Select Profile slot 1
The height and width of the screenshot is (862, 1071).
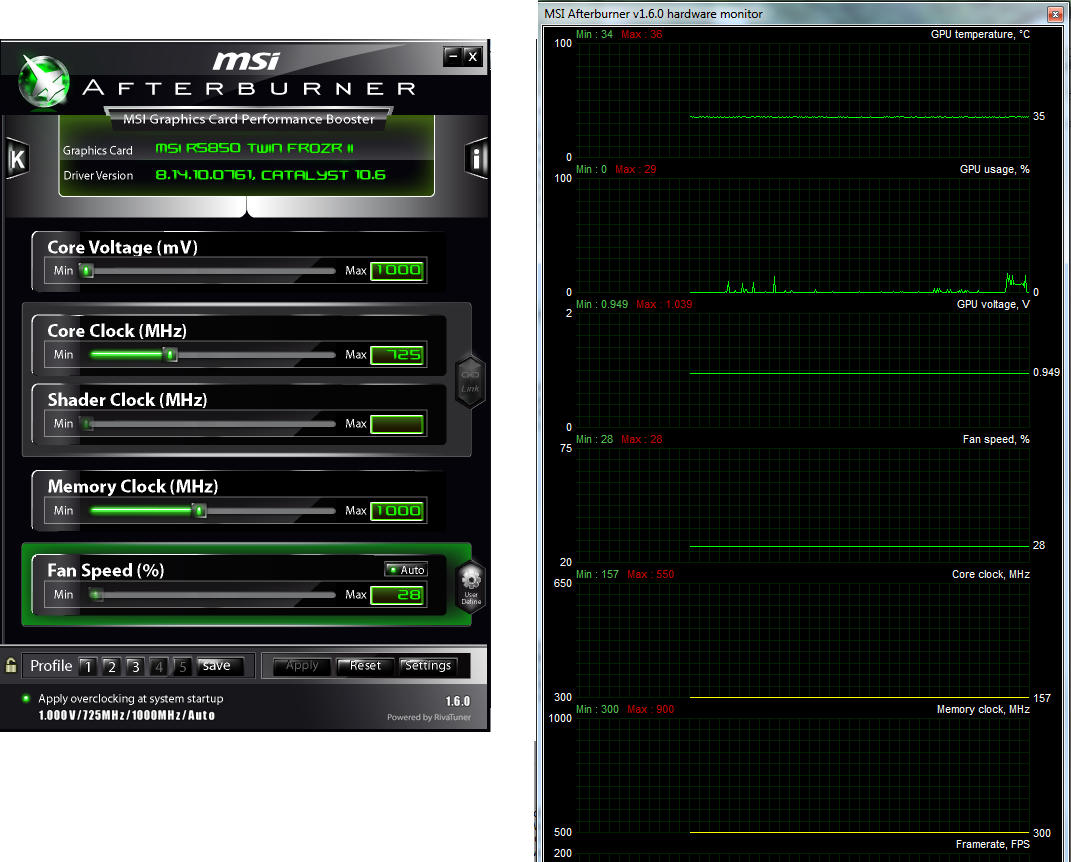[x=87, y=666]
